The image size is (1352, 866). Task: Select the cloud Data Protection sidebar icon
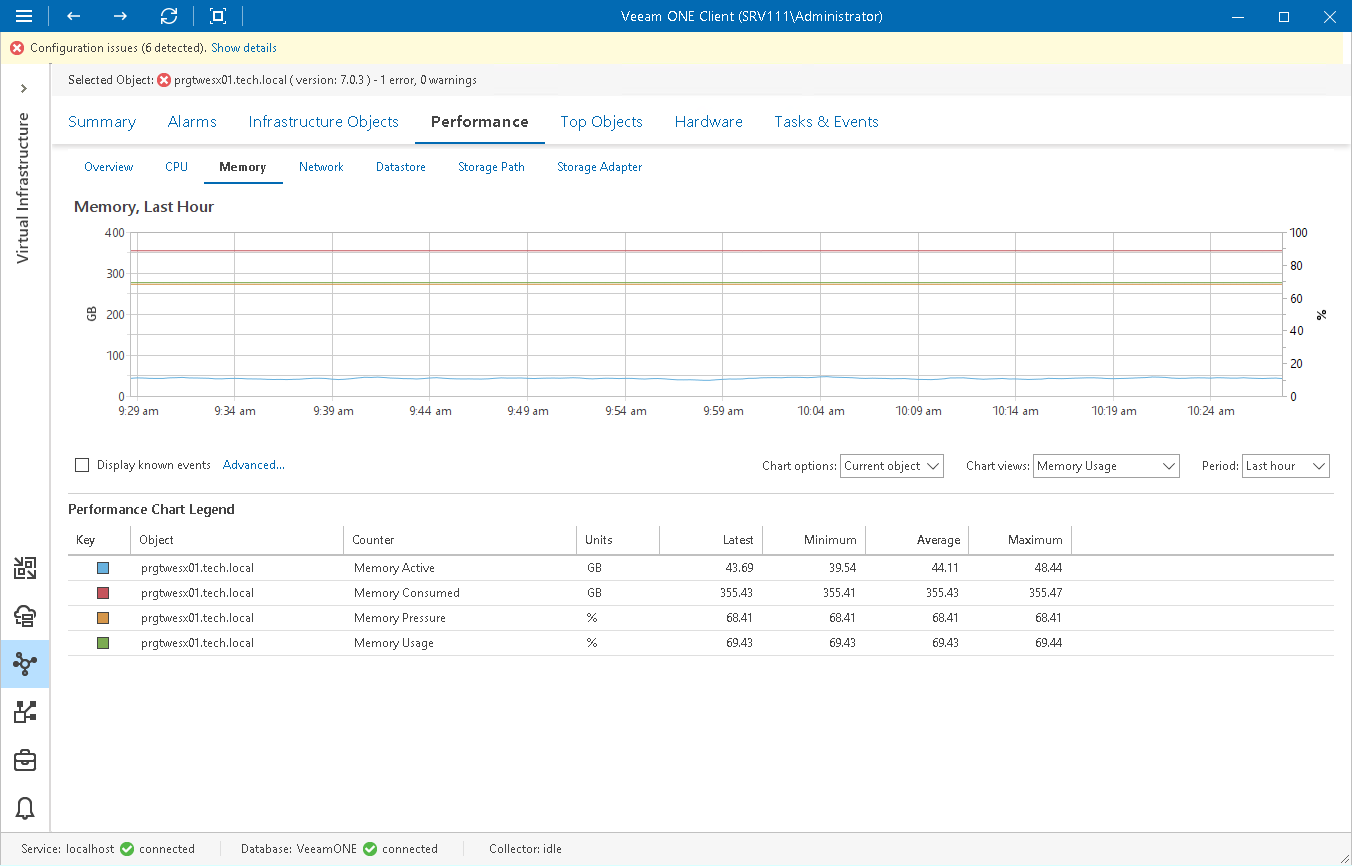pos(25,616)
